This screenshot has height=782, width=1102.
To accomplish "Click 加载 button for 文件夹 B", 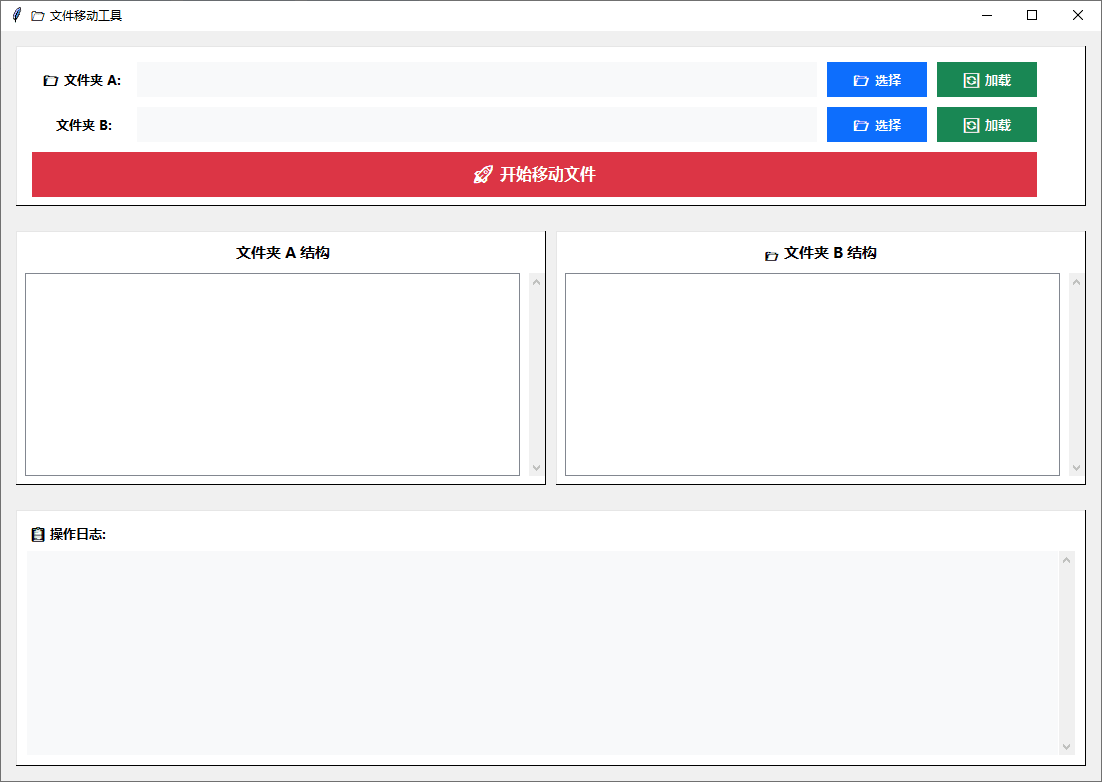I will (987, 124).
